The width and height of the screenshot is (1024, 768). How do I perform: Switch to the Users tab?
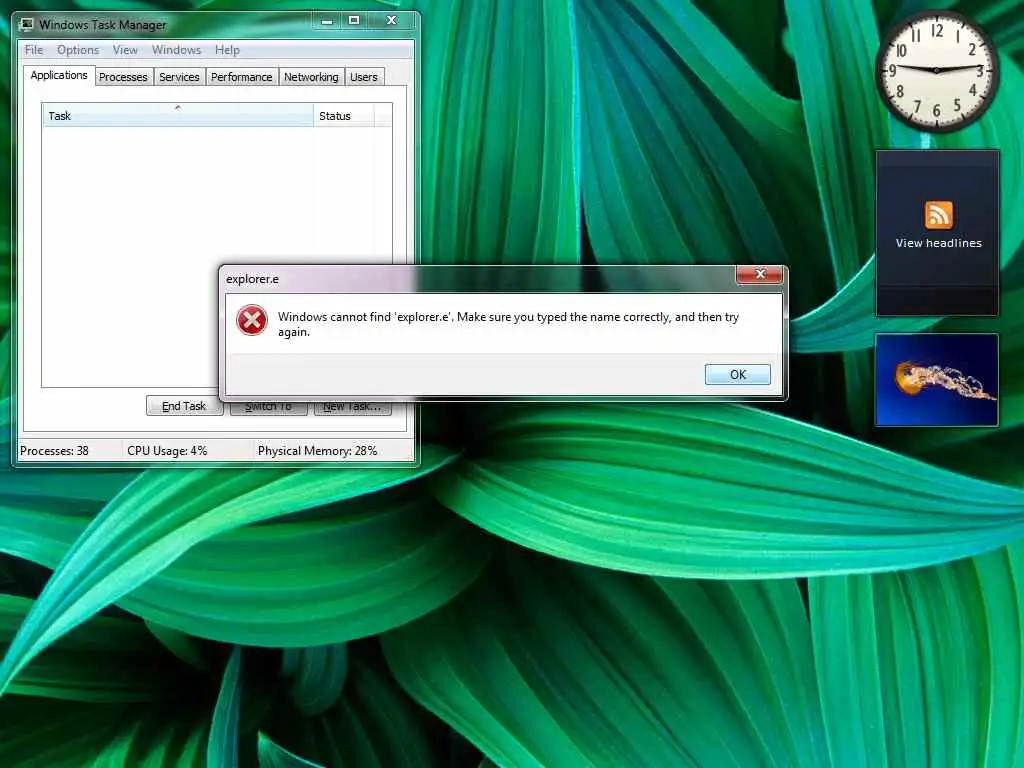364,77
